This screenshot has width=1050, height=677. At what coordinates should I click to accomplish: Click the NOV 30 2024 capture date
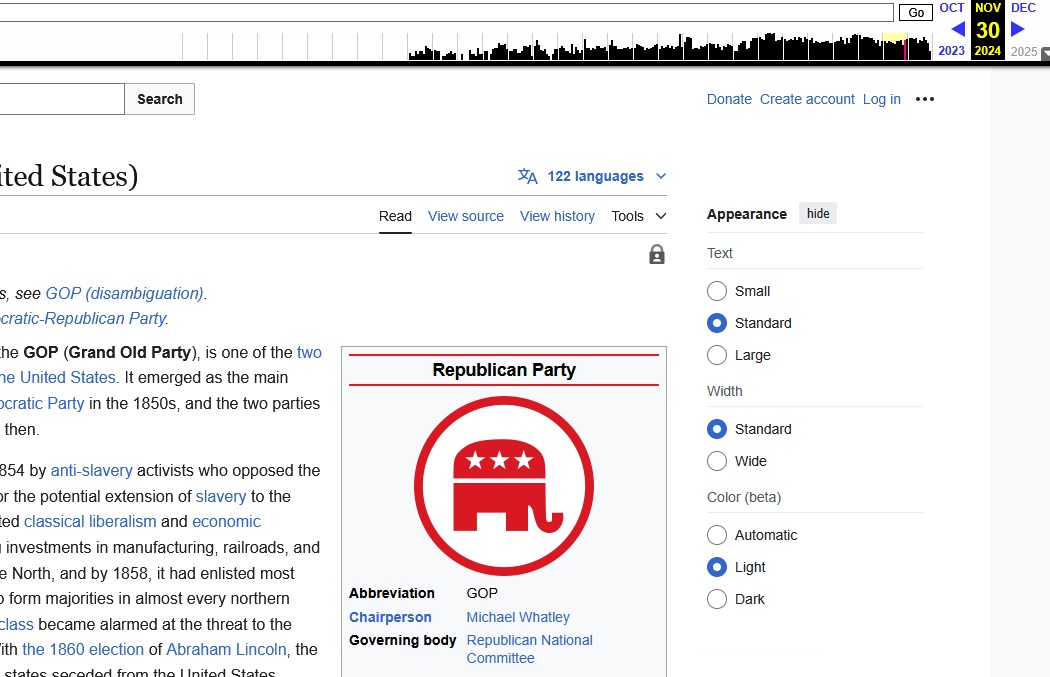[988, 29]
